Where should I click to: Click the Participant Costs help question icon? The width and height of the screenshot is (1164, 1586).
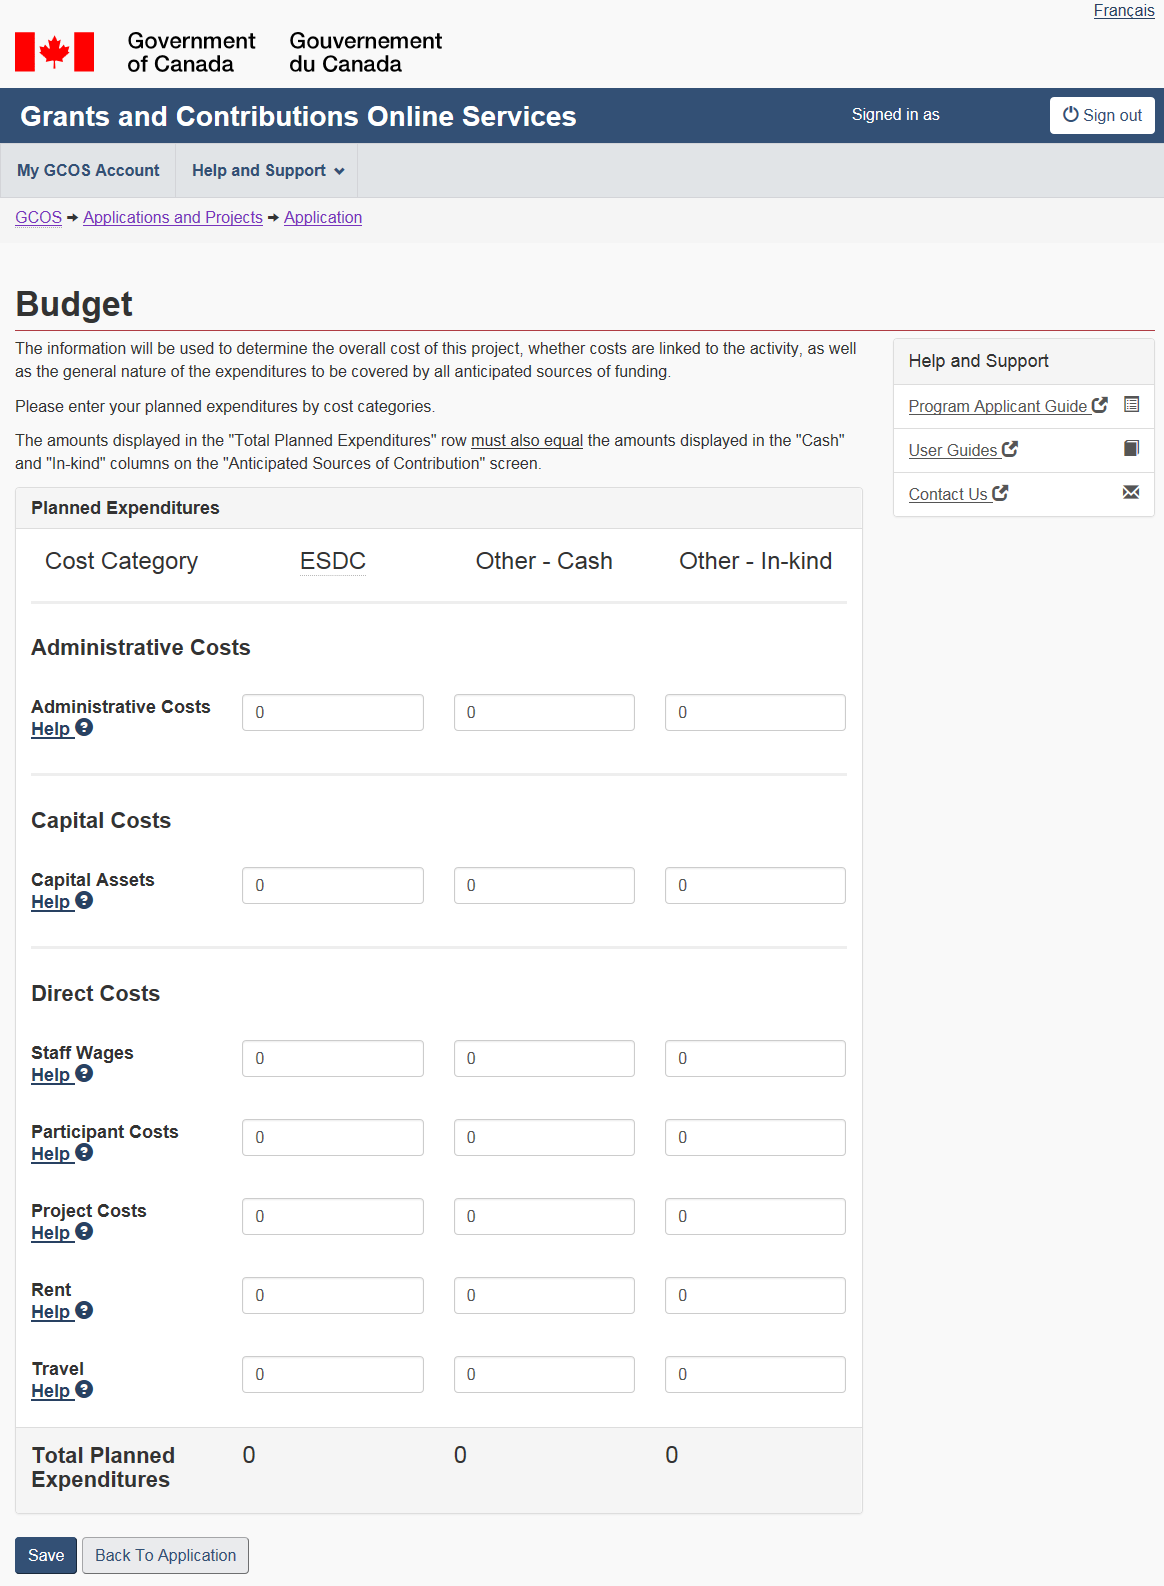point(84,1153)
